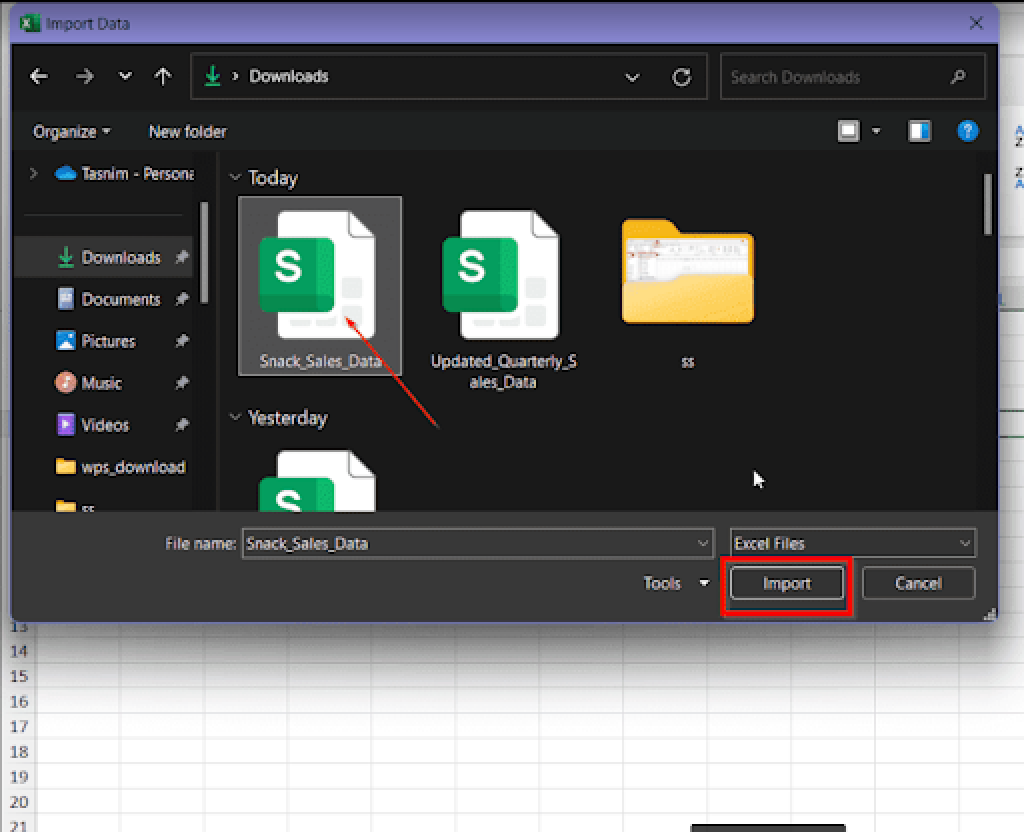Click the back navigation arrow
Image resolution: width=1024 pixels, height=832 pixels.
(39, 76)
